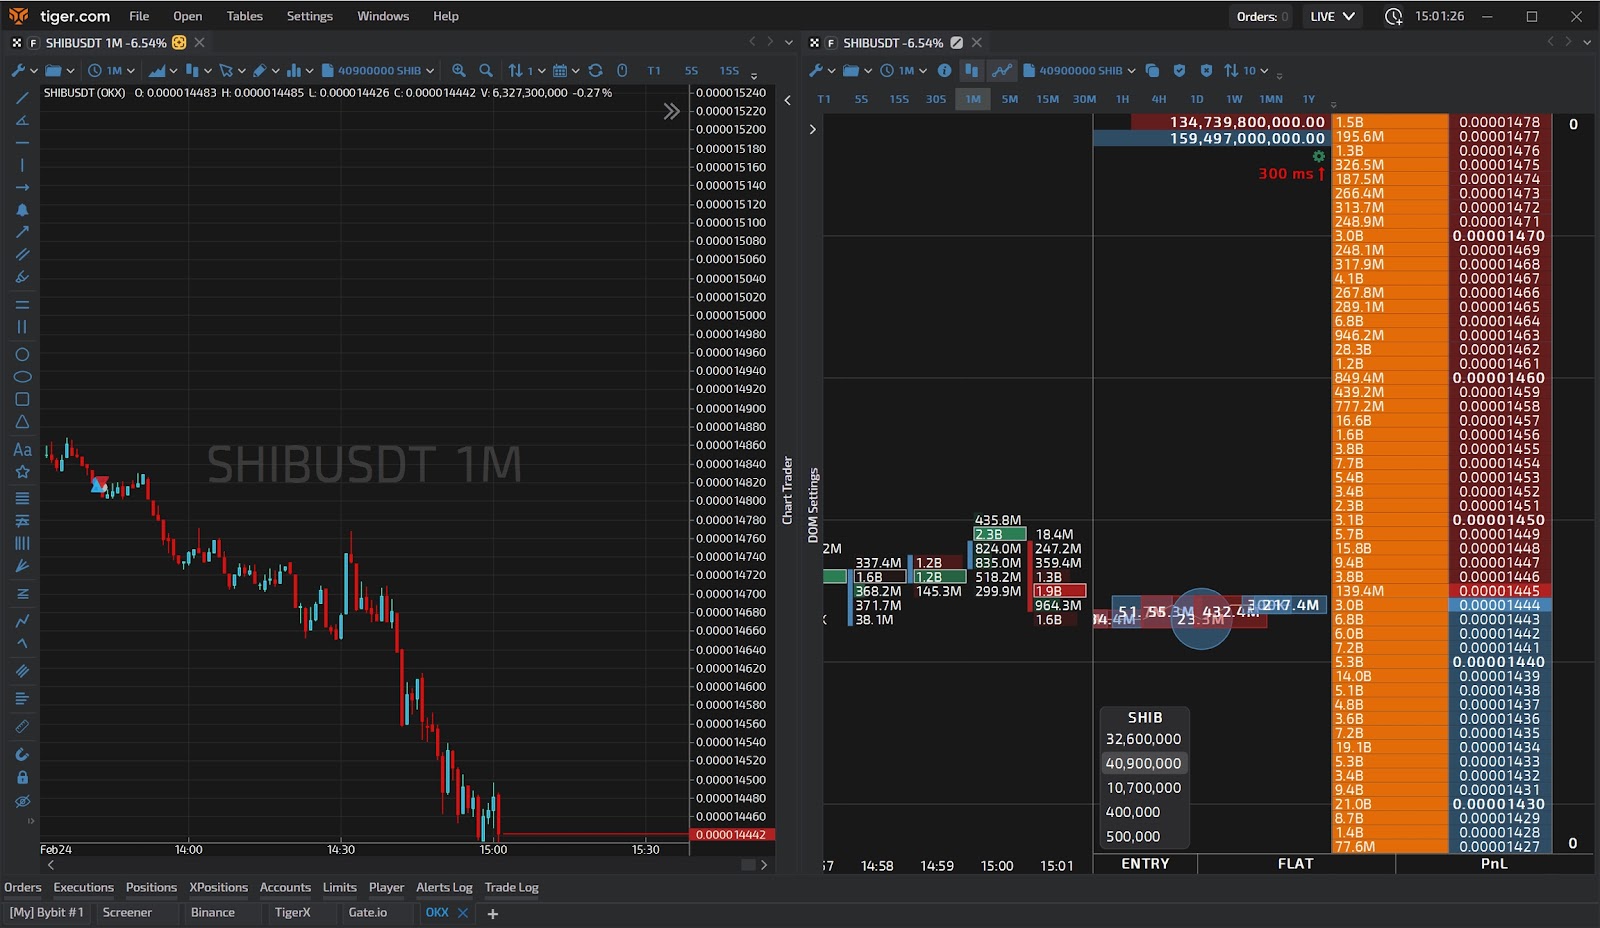Open the LIVE mode dropdown
Screen dimensions: 1600x928
point(1332,16)
